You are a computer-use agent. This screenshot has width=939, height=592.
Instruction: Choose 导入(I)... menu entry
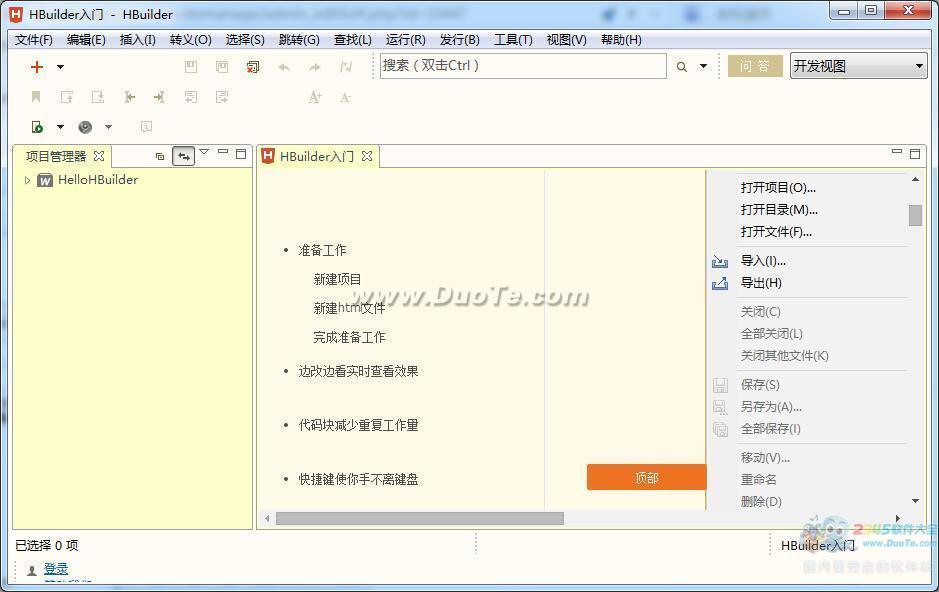[763, 260]
